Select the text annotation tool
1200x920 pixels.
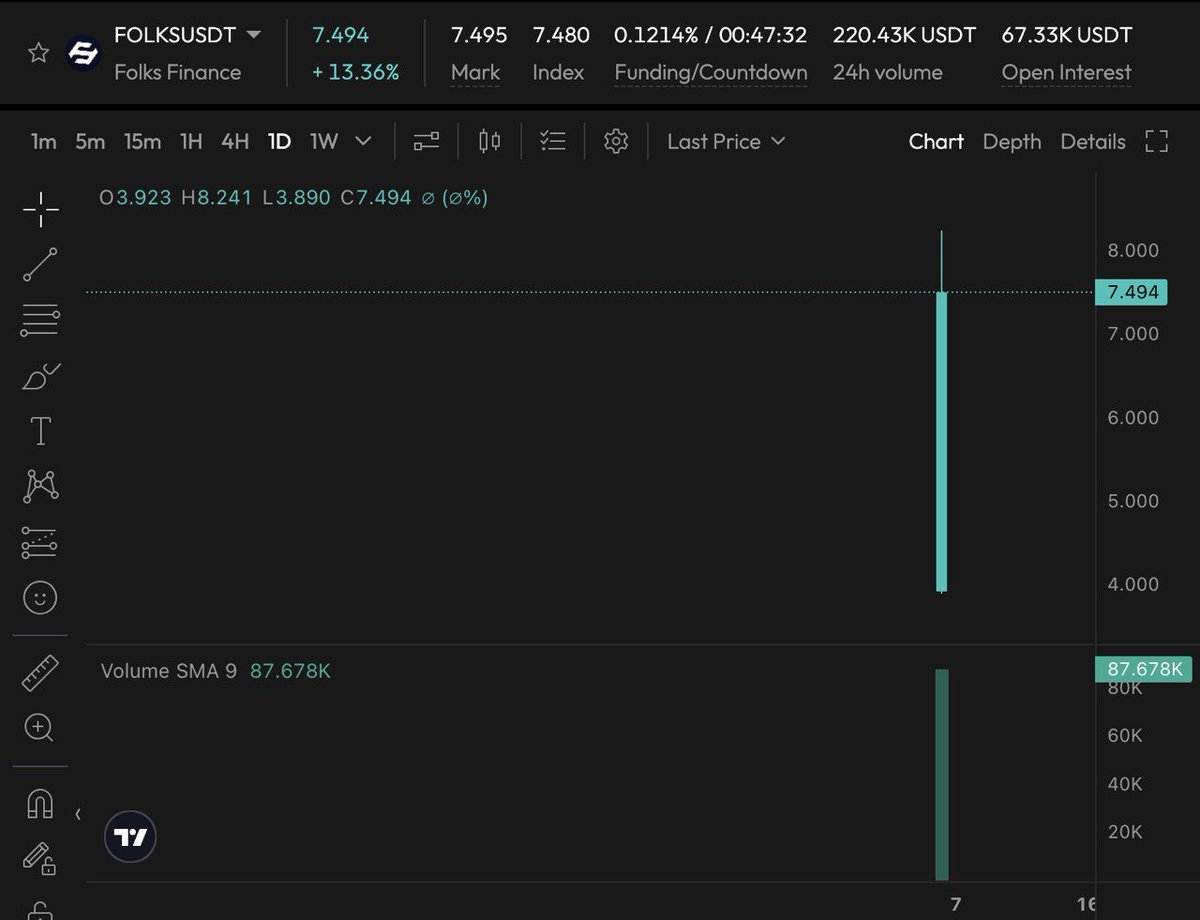[x=40, y=432]
